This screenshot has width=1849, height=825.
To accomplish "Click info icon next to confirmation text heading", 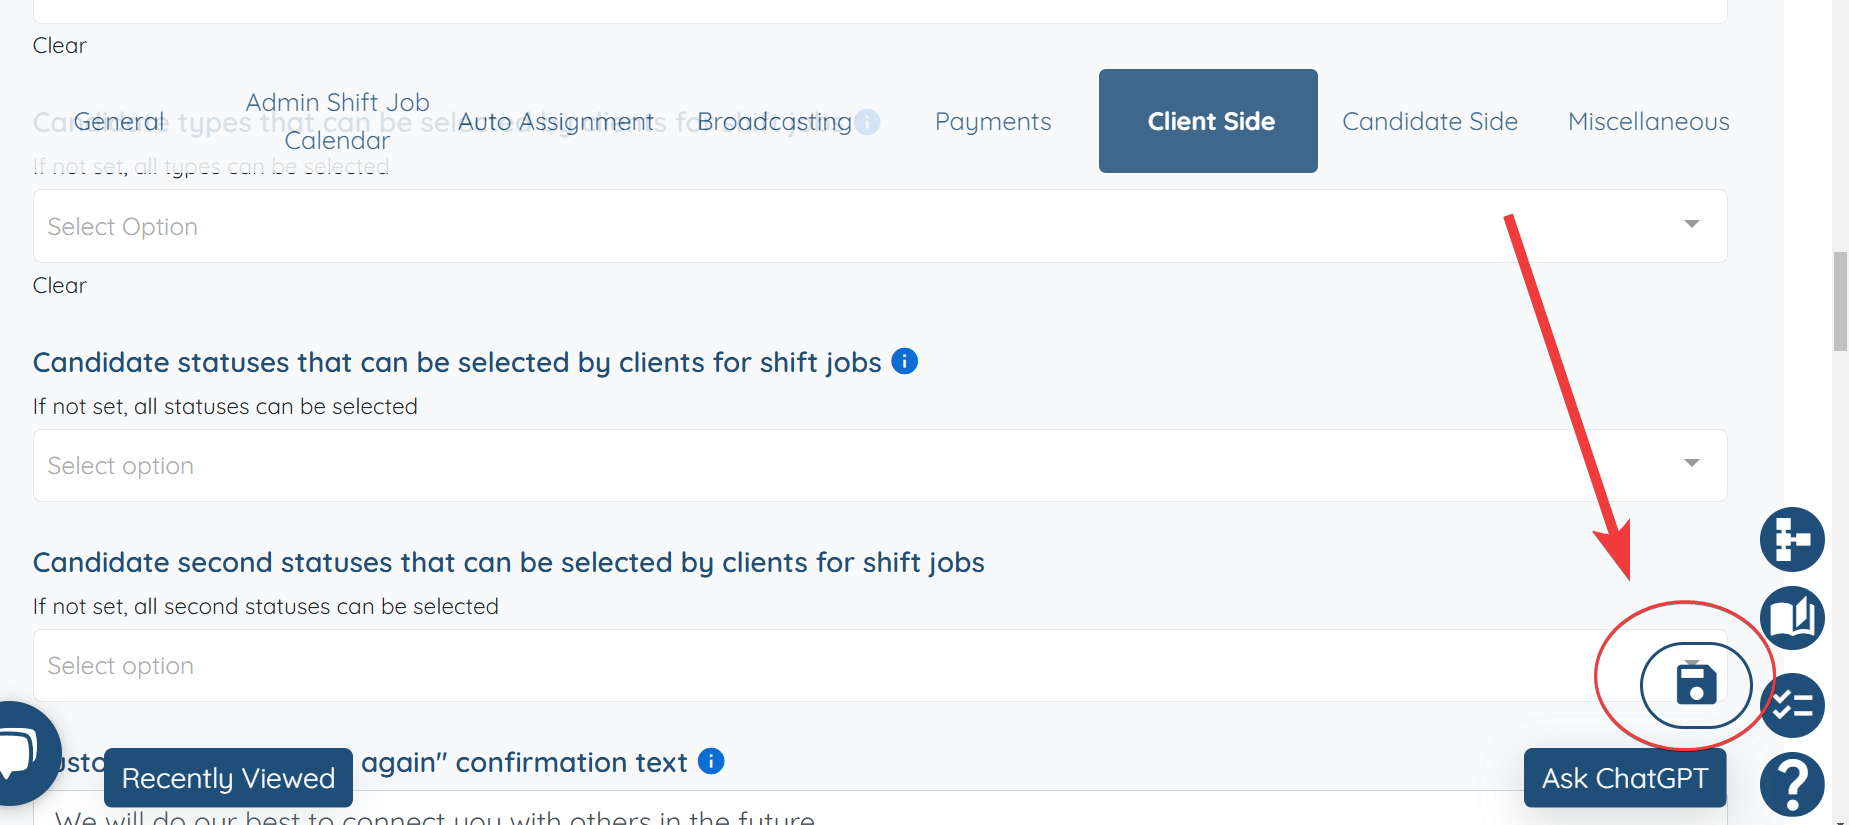I will click(711, 761).
